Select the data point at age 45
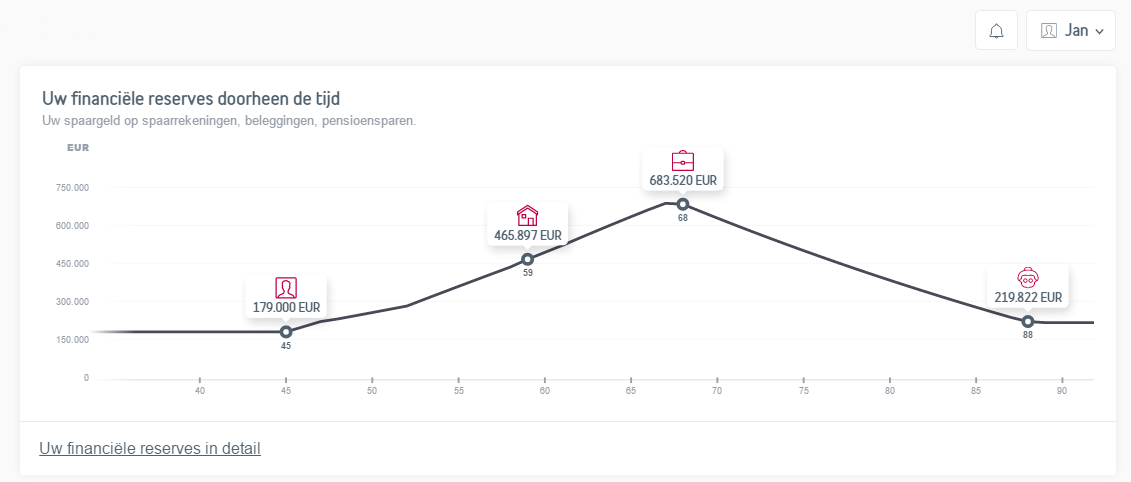1131x482 pixels. click(286, 332)
